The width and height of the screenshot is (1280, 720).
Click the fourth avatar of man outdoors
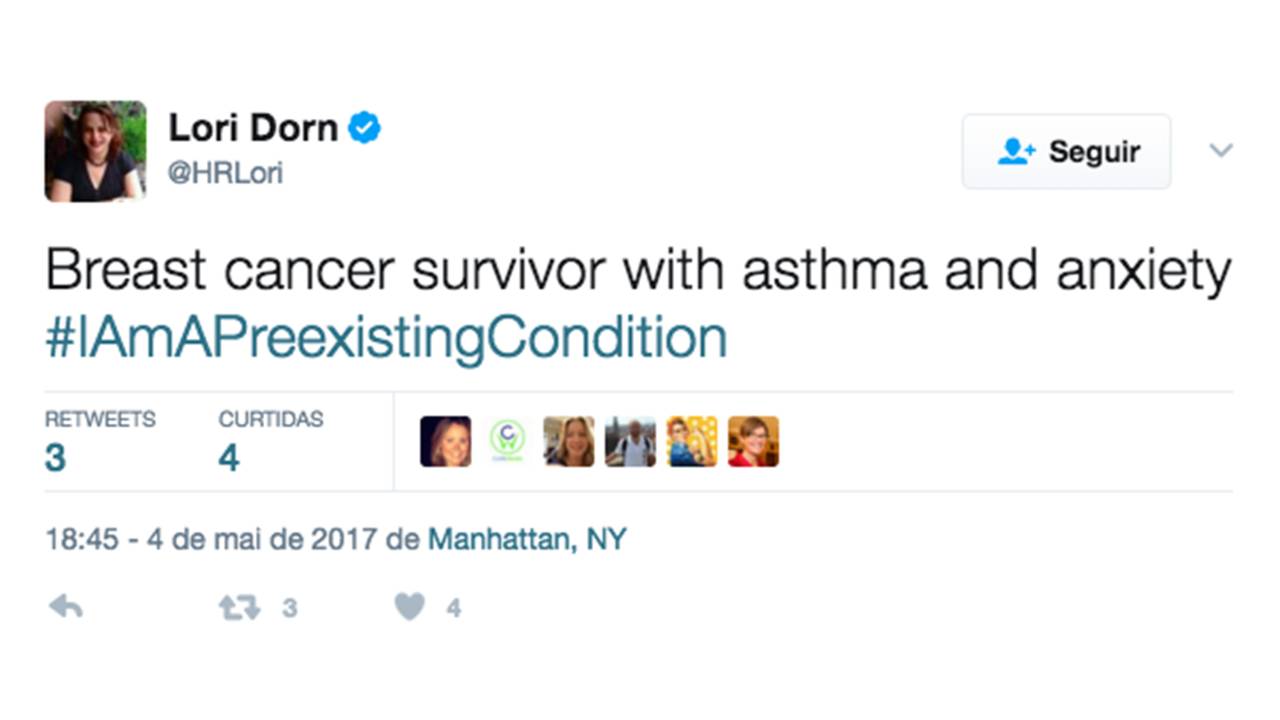(630, 442)
